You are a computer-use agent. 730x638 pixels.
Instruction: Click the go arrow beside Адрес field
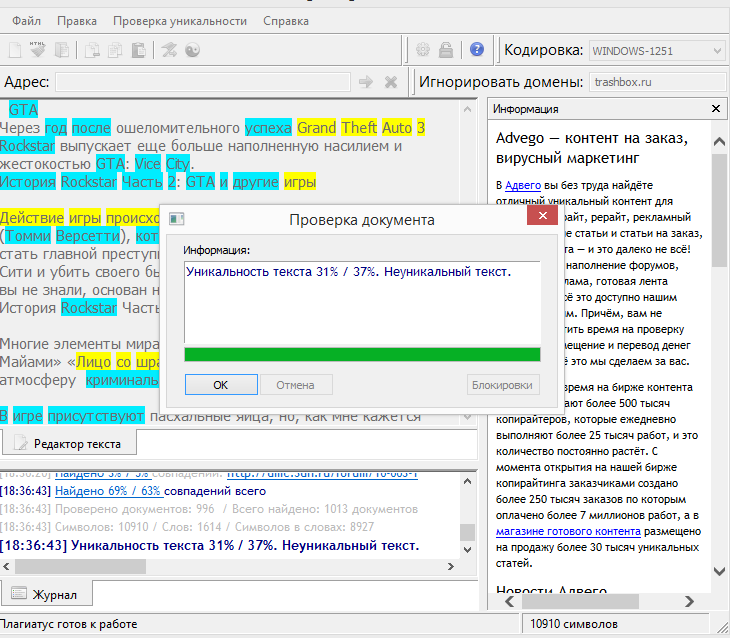[x=366, y=82]
